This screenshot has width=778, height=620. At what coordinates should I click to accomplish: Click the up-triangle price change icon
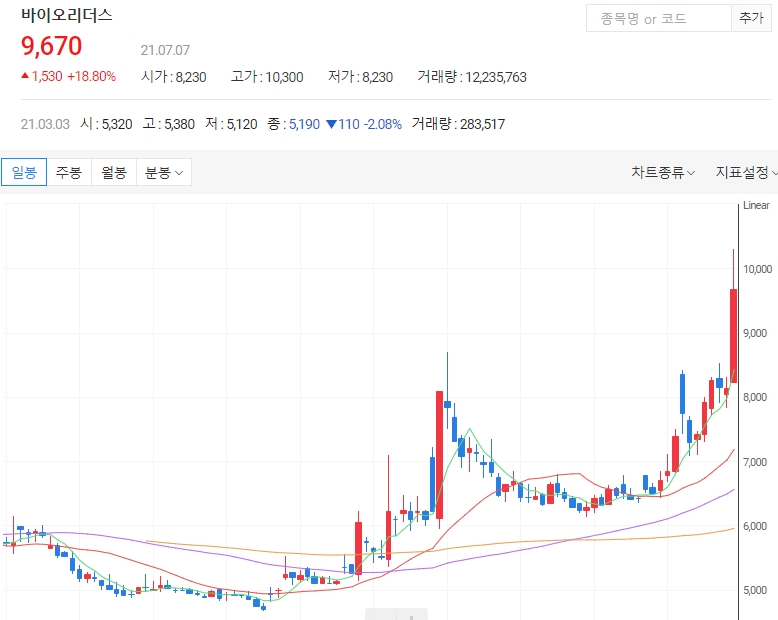point(25,75)
